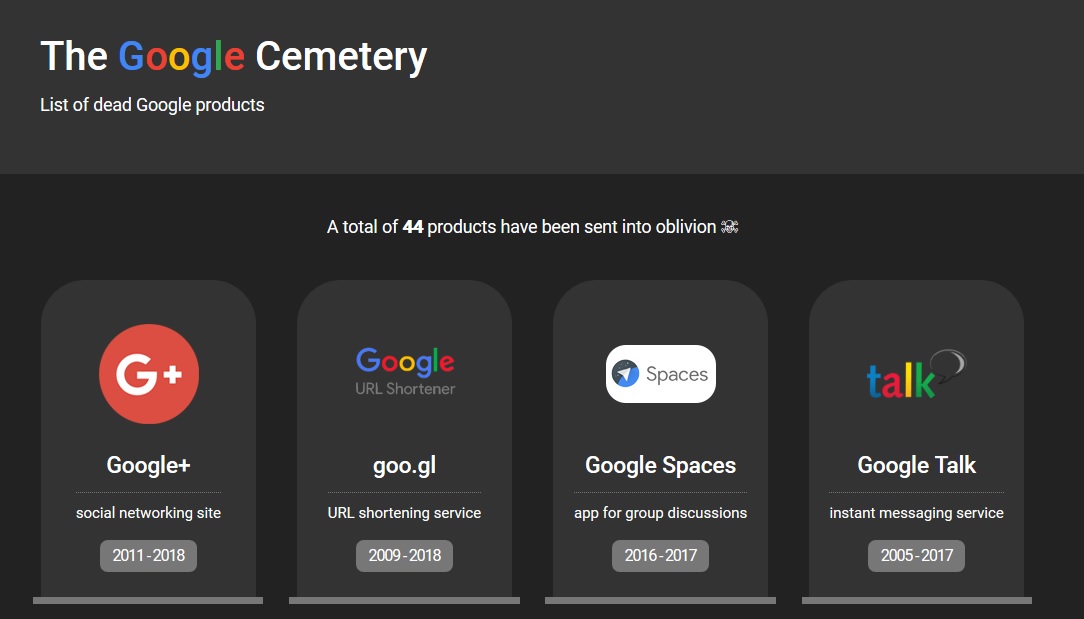Click the 2016-2017 date badge

tap(660, 555)
